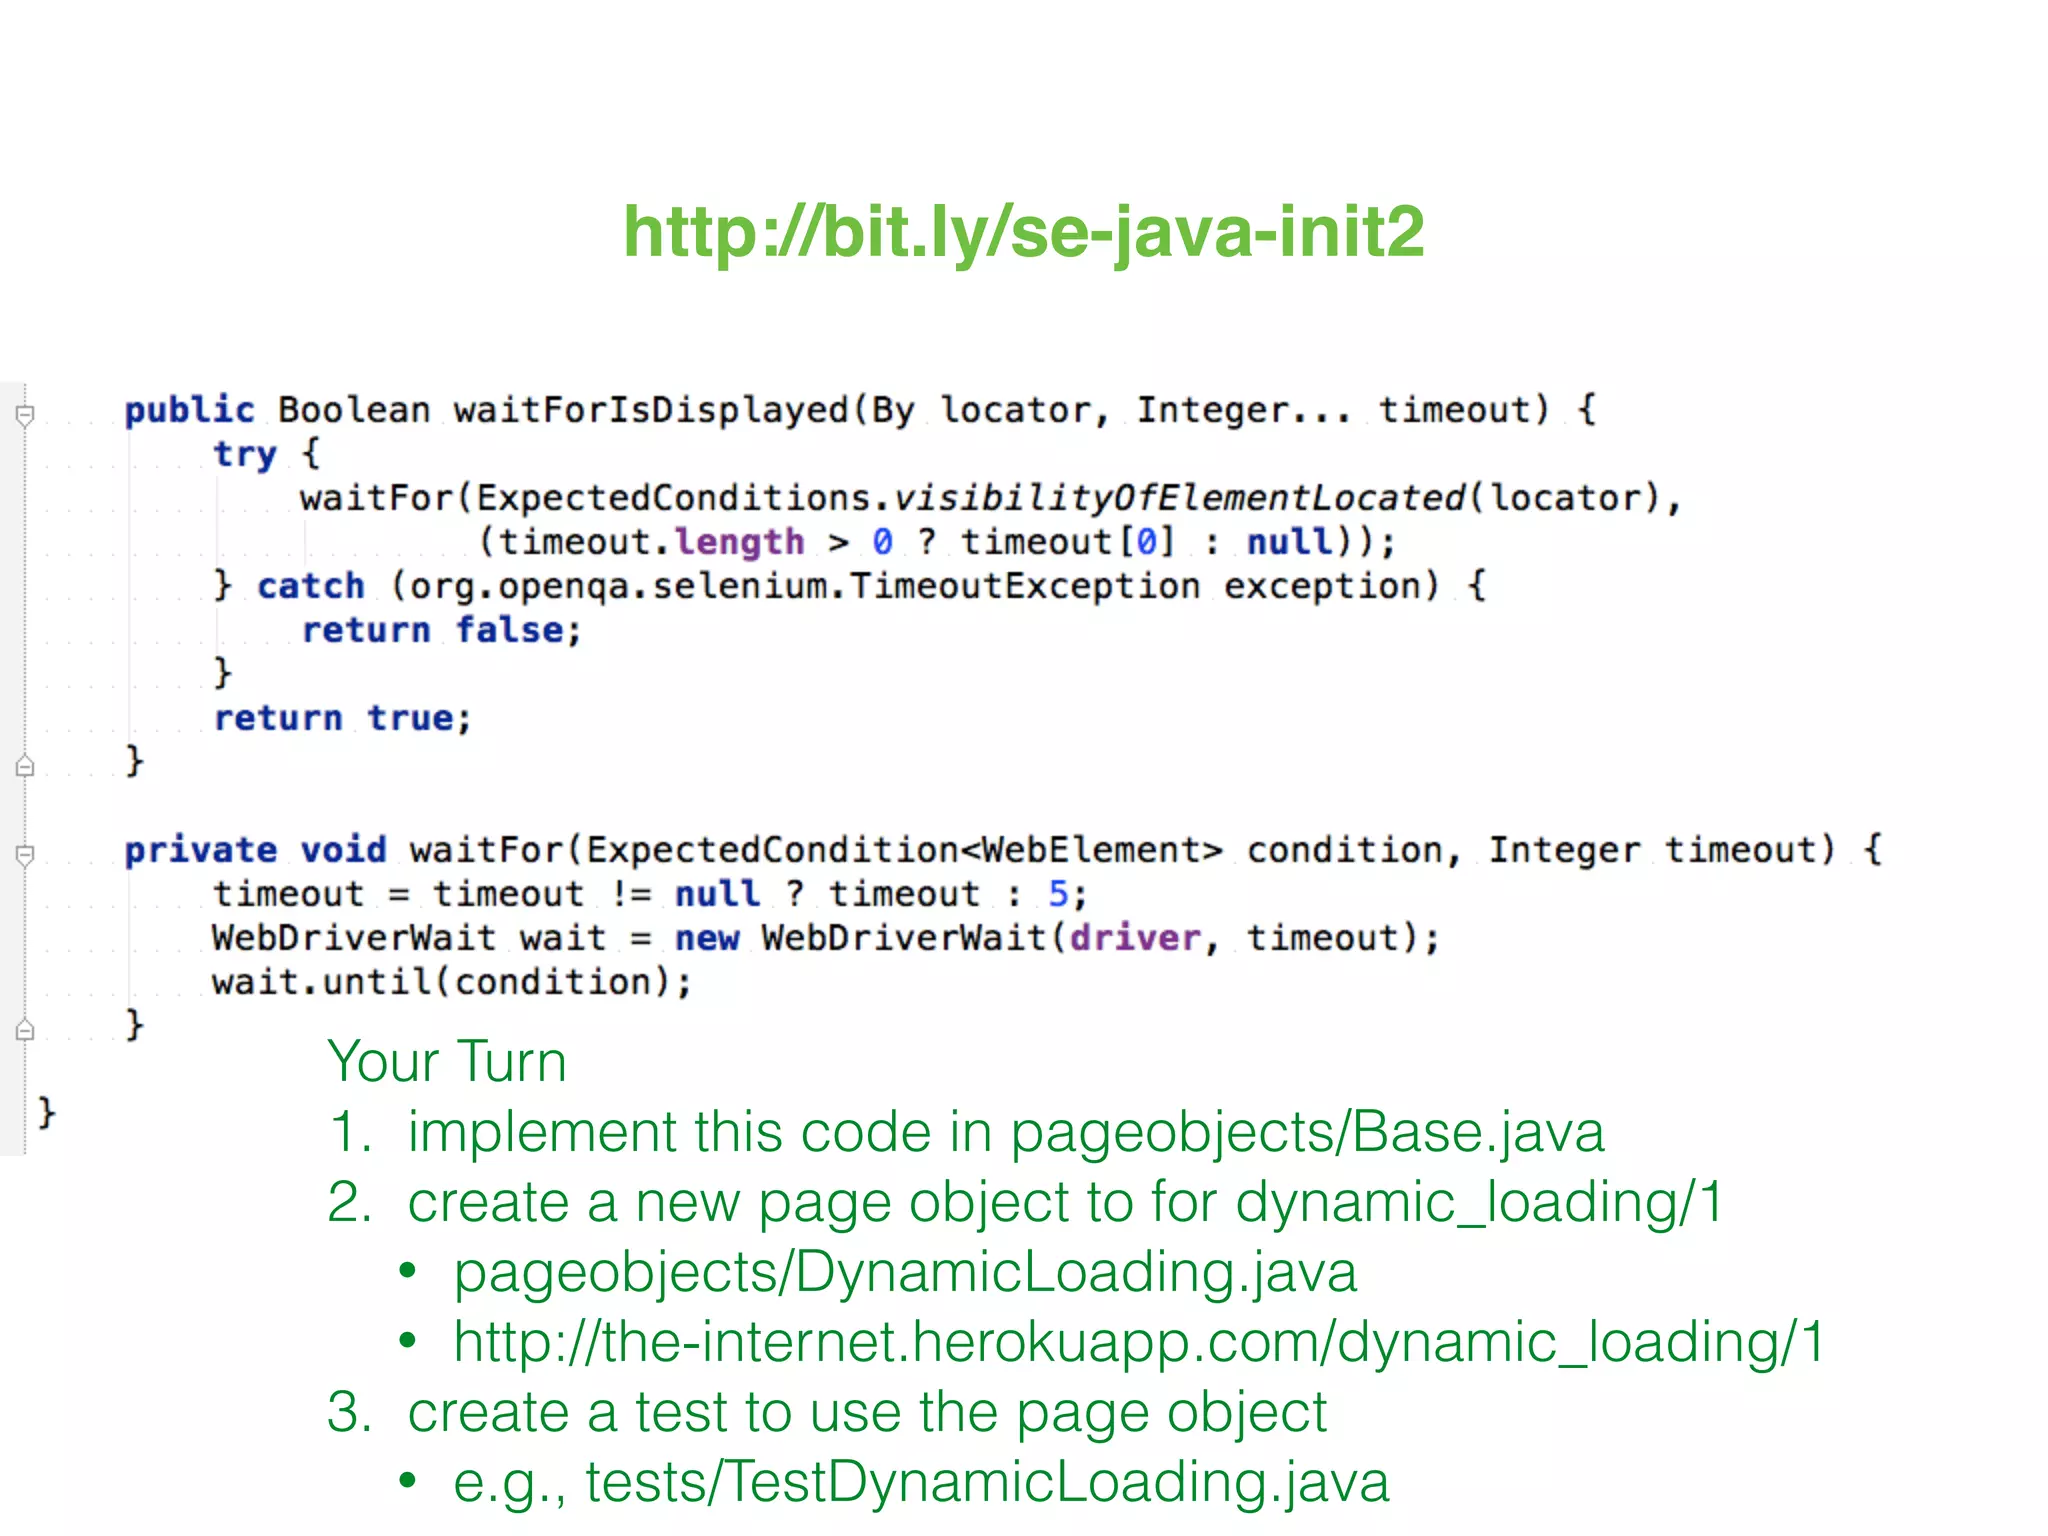Viewport: 2048px width, 1536px height.
Task: Click the 'return false;' statement
Action: pos(441,631)
